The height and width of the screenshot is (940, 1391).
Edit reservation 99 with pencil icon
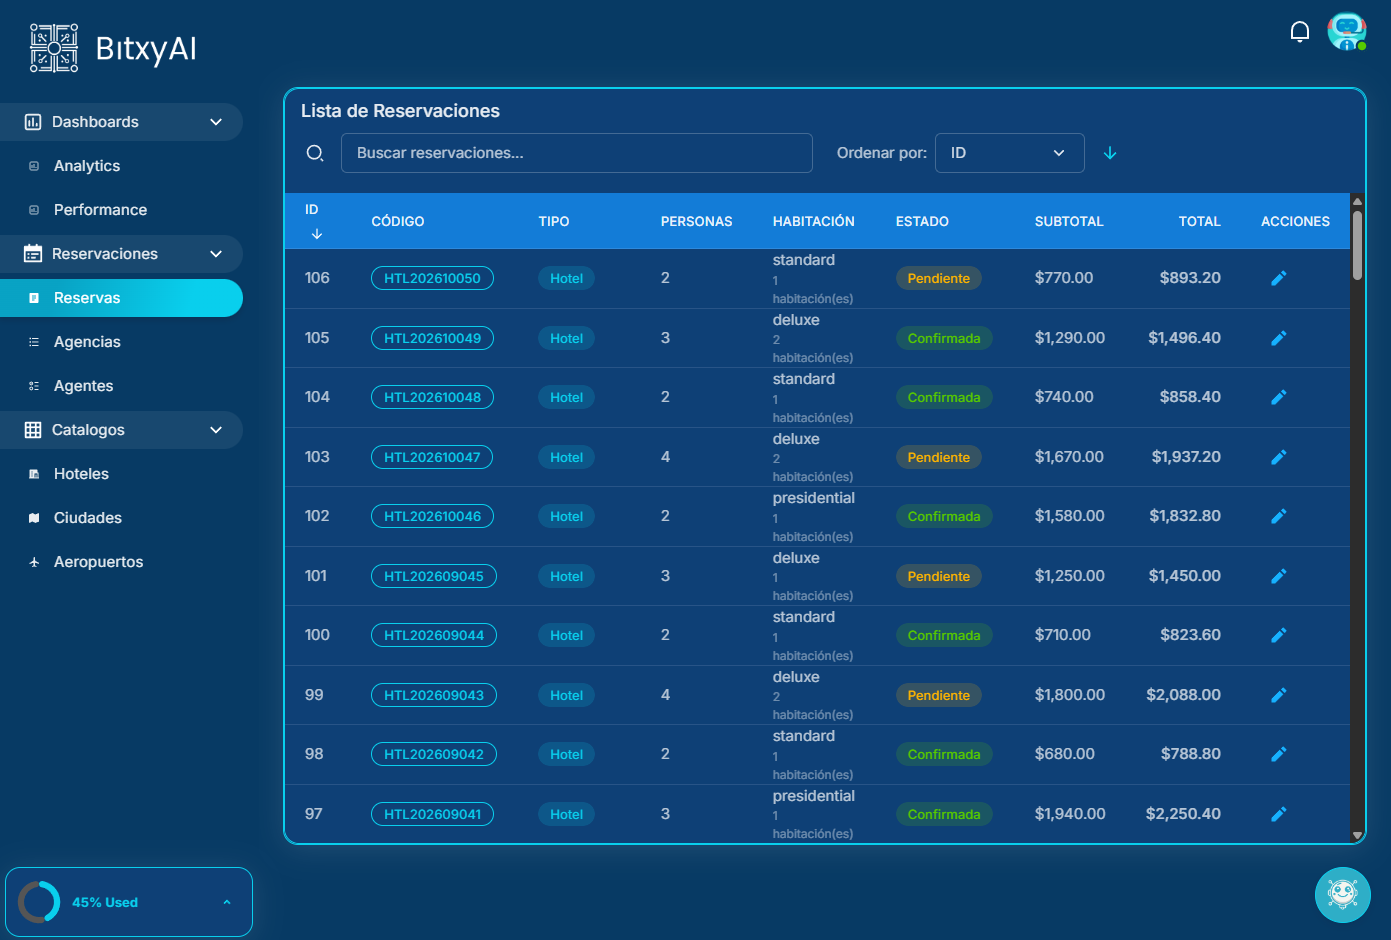coord(1278,695)
